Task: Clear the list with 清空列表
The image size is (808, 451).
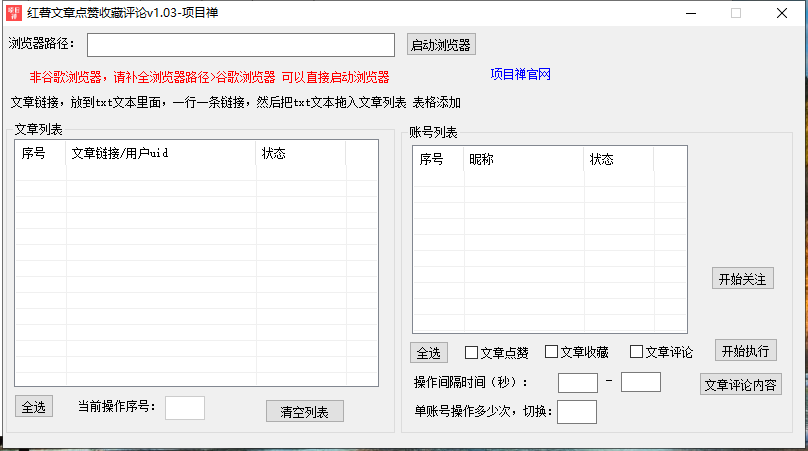Action: coord(305,411)
